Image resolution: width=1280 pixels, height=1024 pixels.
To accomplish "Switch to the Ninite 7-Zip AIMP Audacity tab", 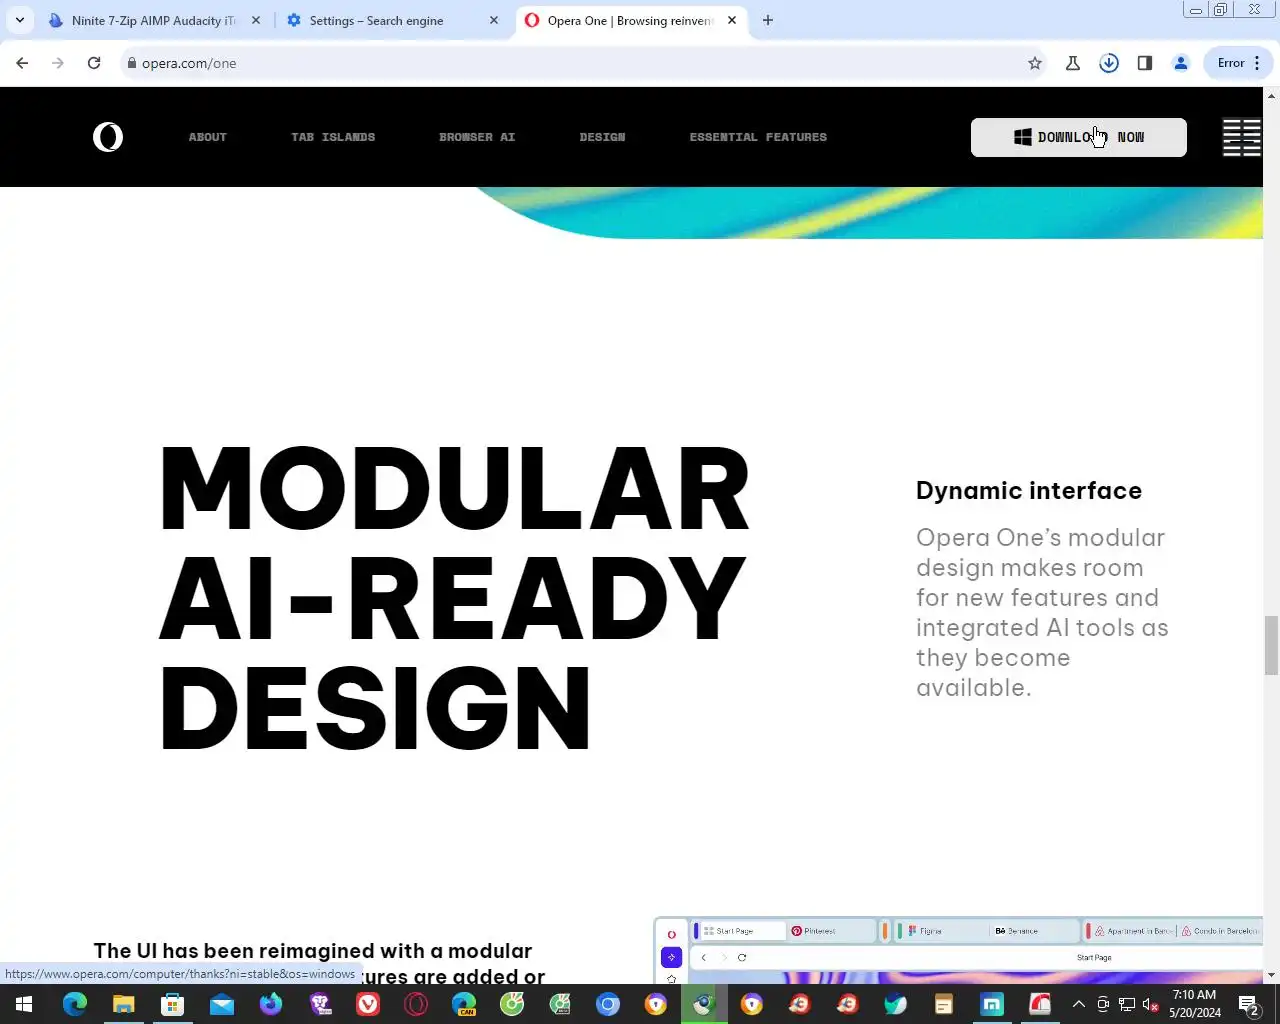I will pyautogui.click(x=154, y=20).
